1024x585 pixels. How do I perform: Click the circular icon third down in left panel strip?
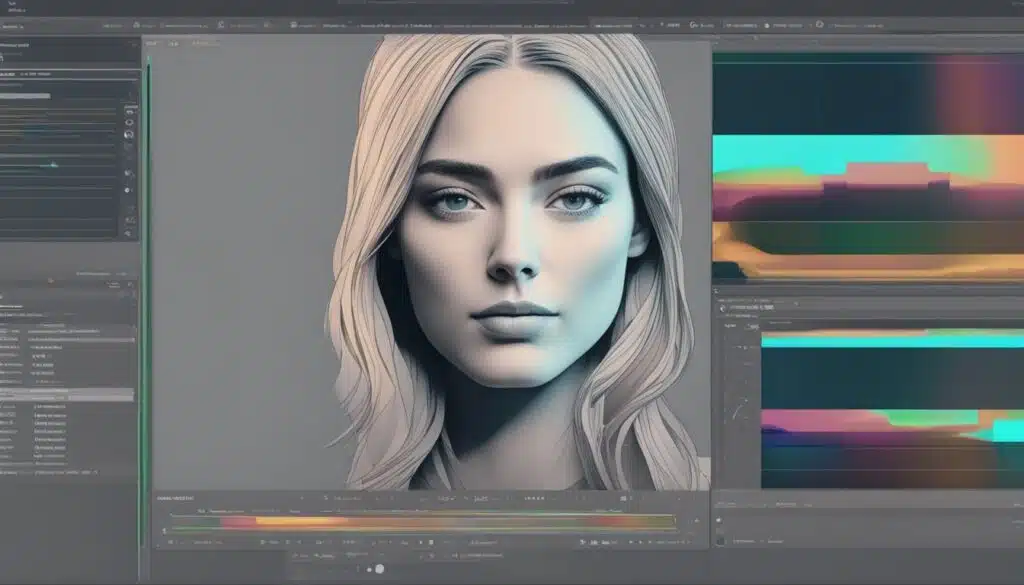click(x=129, y=134)
